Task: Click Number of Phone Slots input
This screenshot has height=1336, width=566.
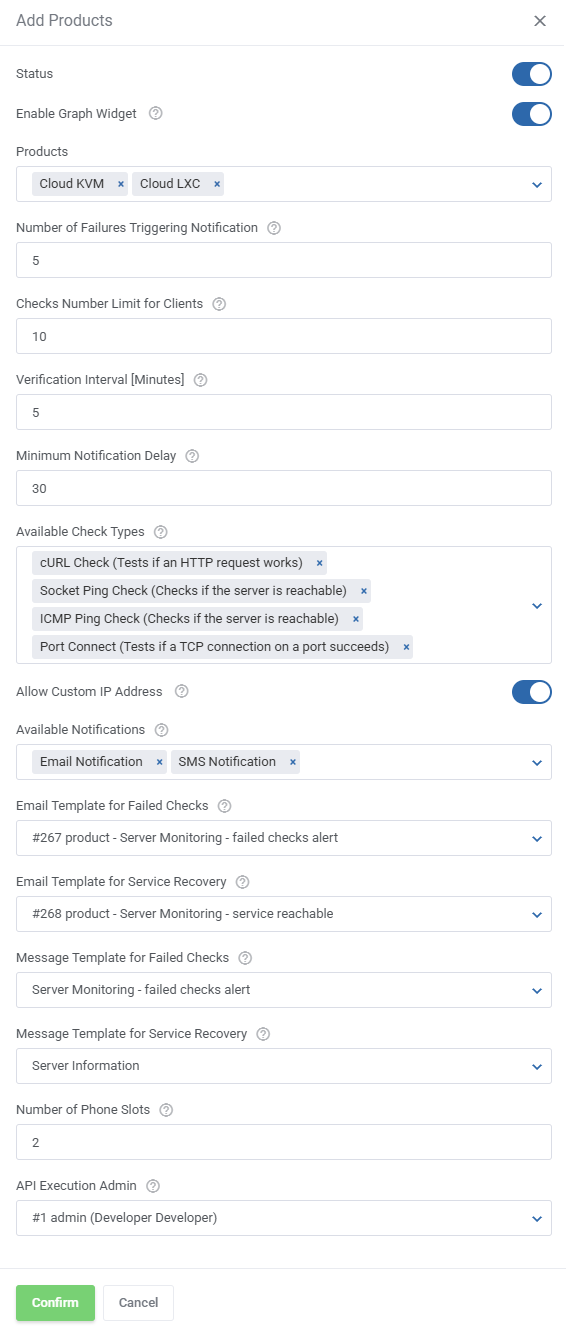Action: [x=284, y=1142]
